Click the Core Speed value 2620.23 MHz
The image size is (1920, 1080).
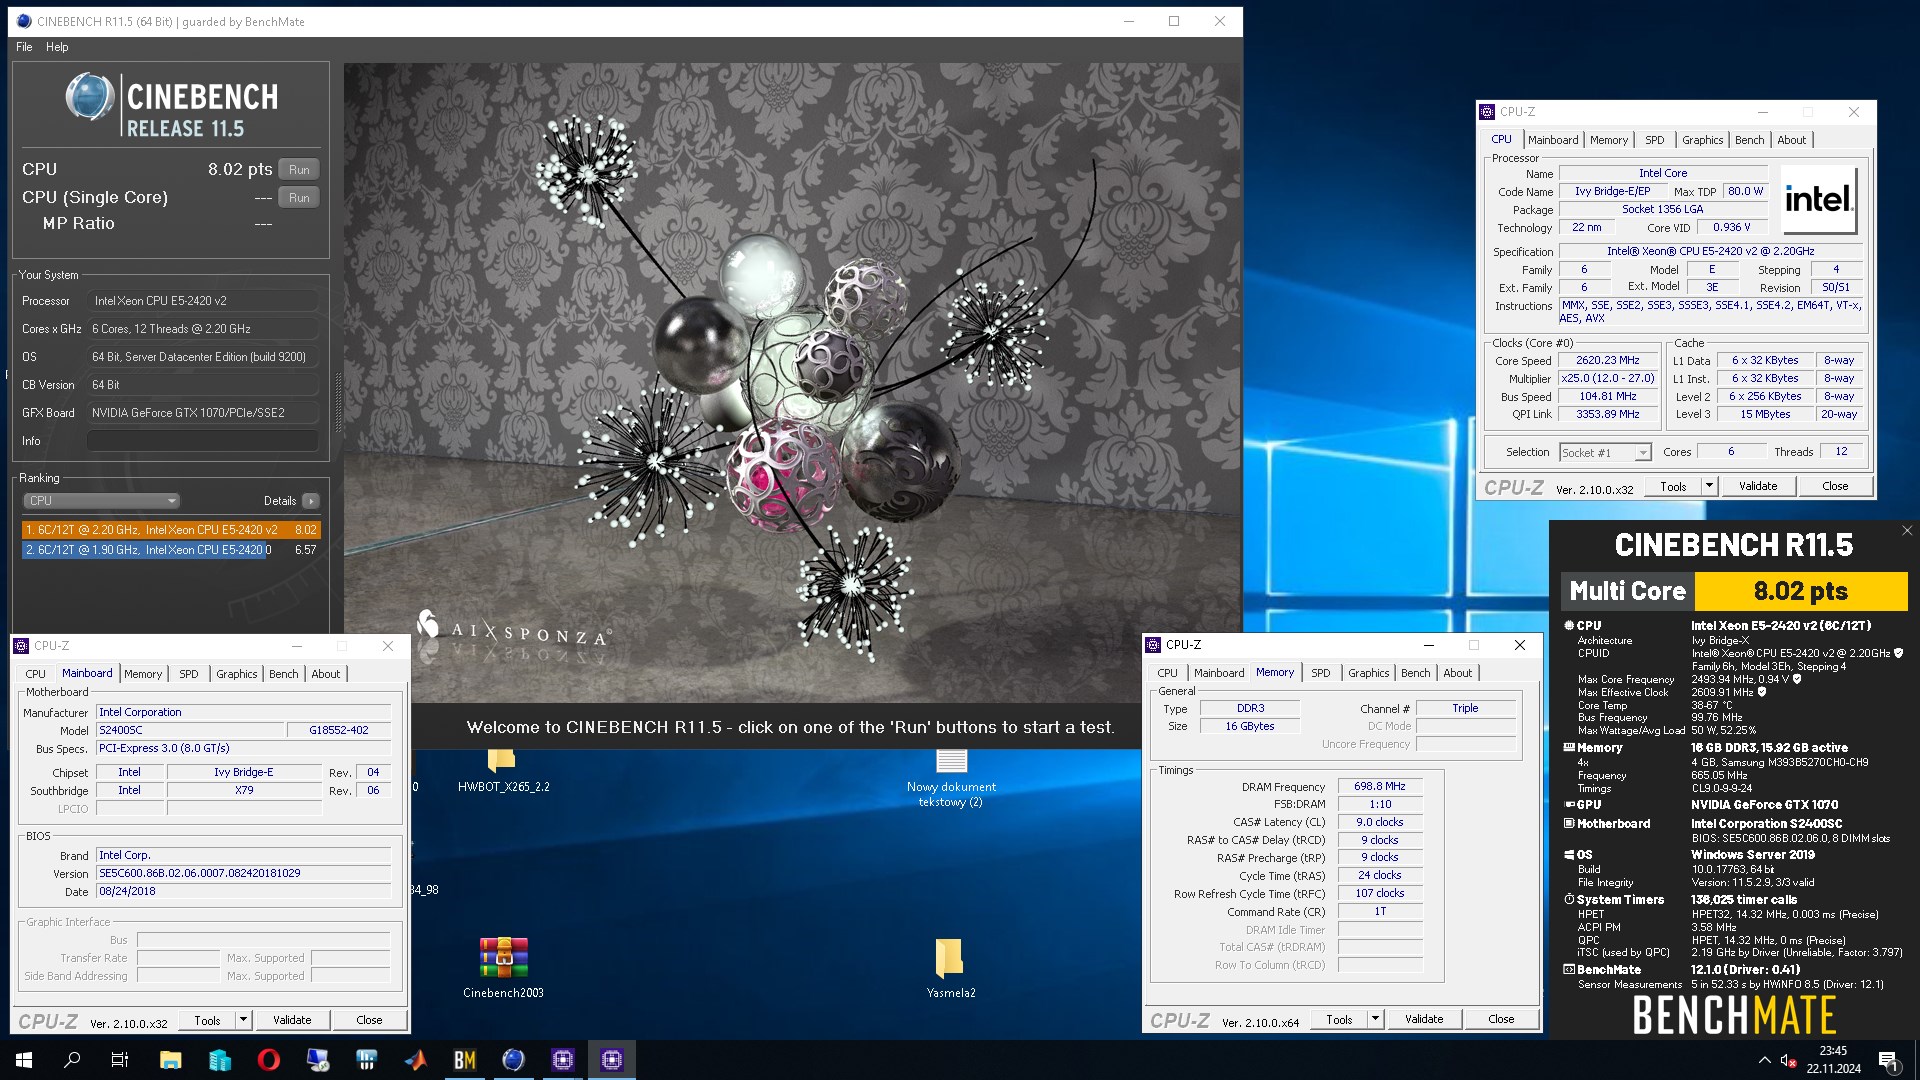click(x=1607, y=361)
